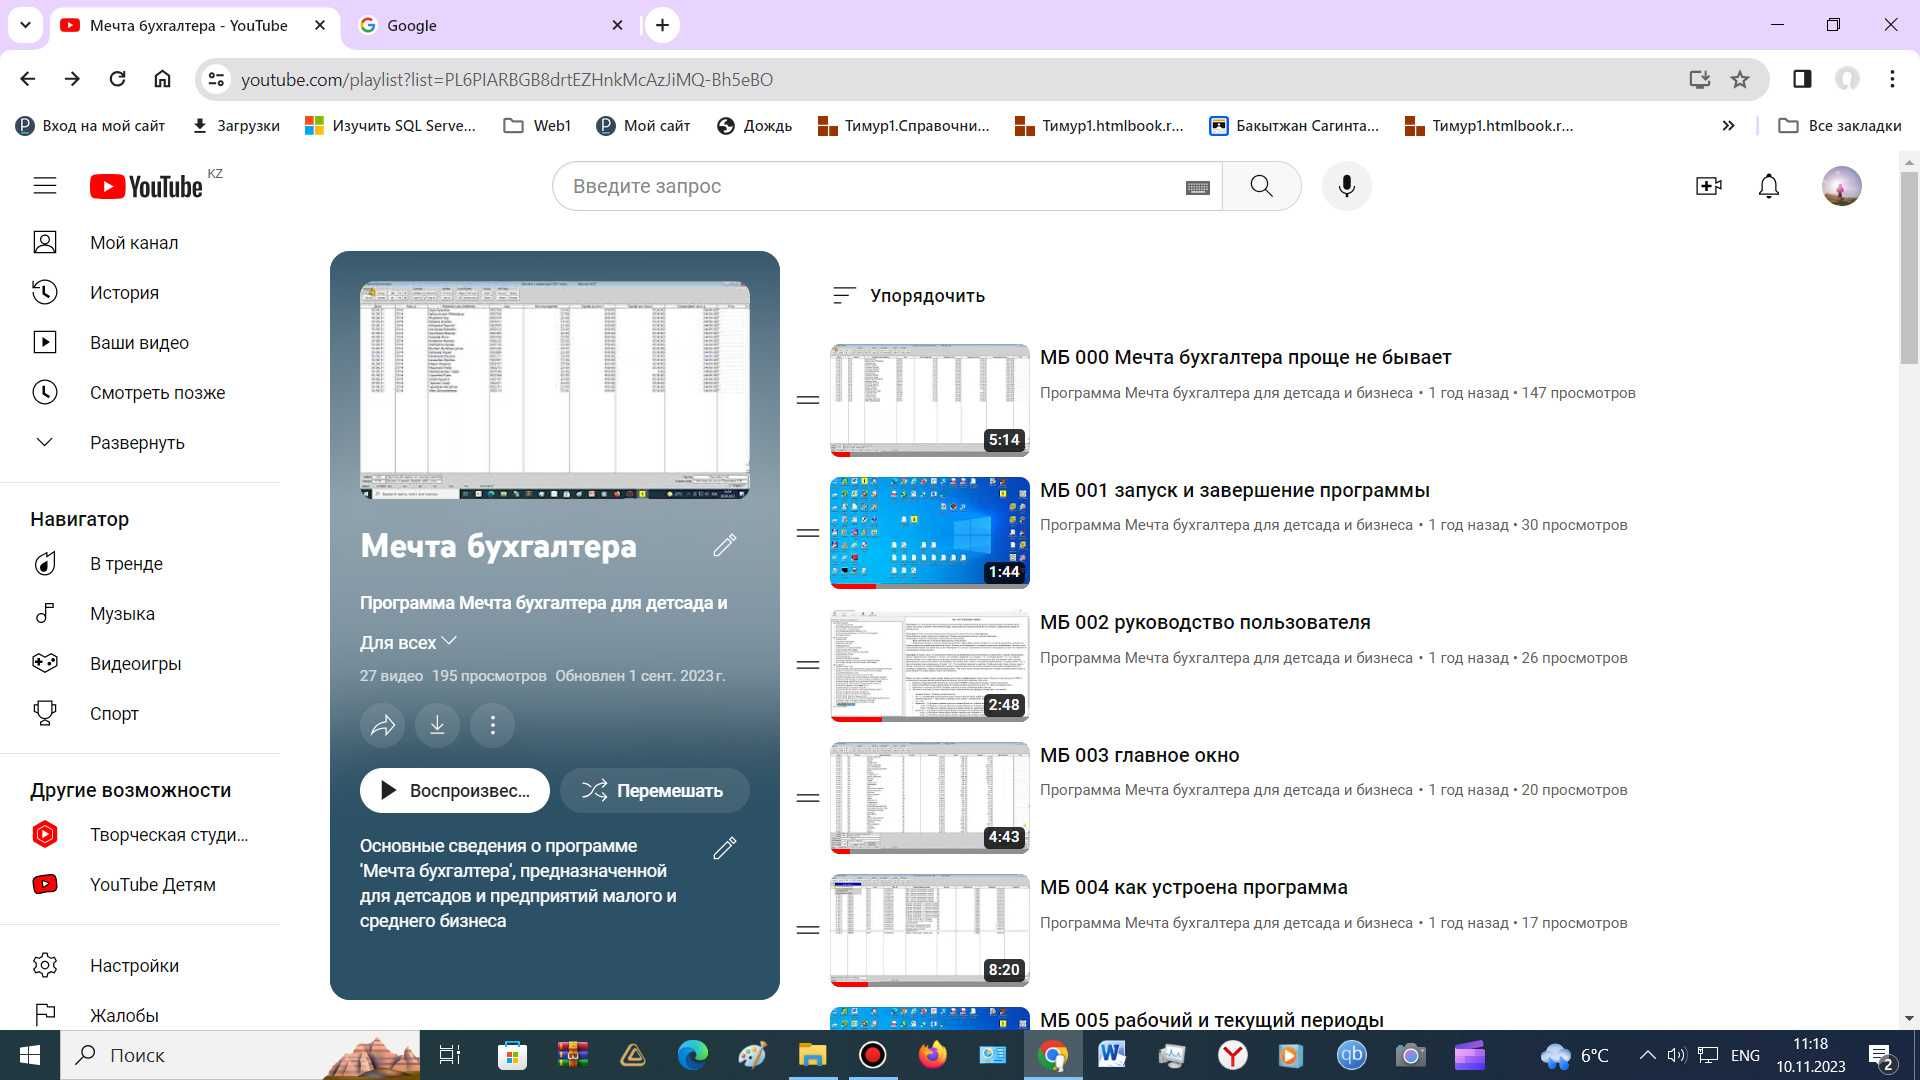The width and height of the screenshot is (1920, 1080).
Task: Open the Web1 bookmarks folder
Action: coord(537,126)
